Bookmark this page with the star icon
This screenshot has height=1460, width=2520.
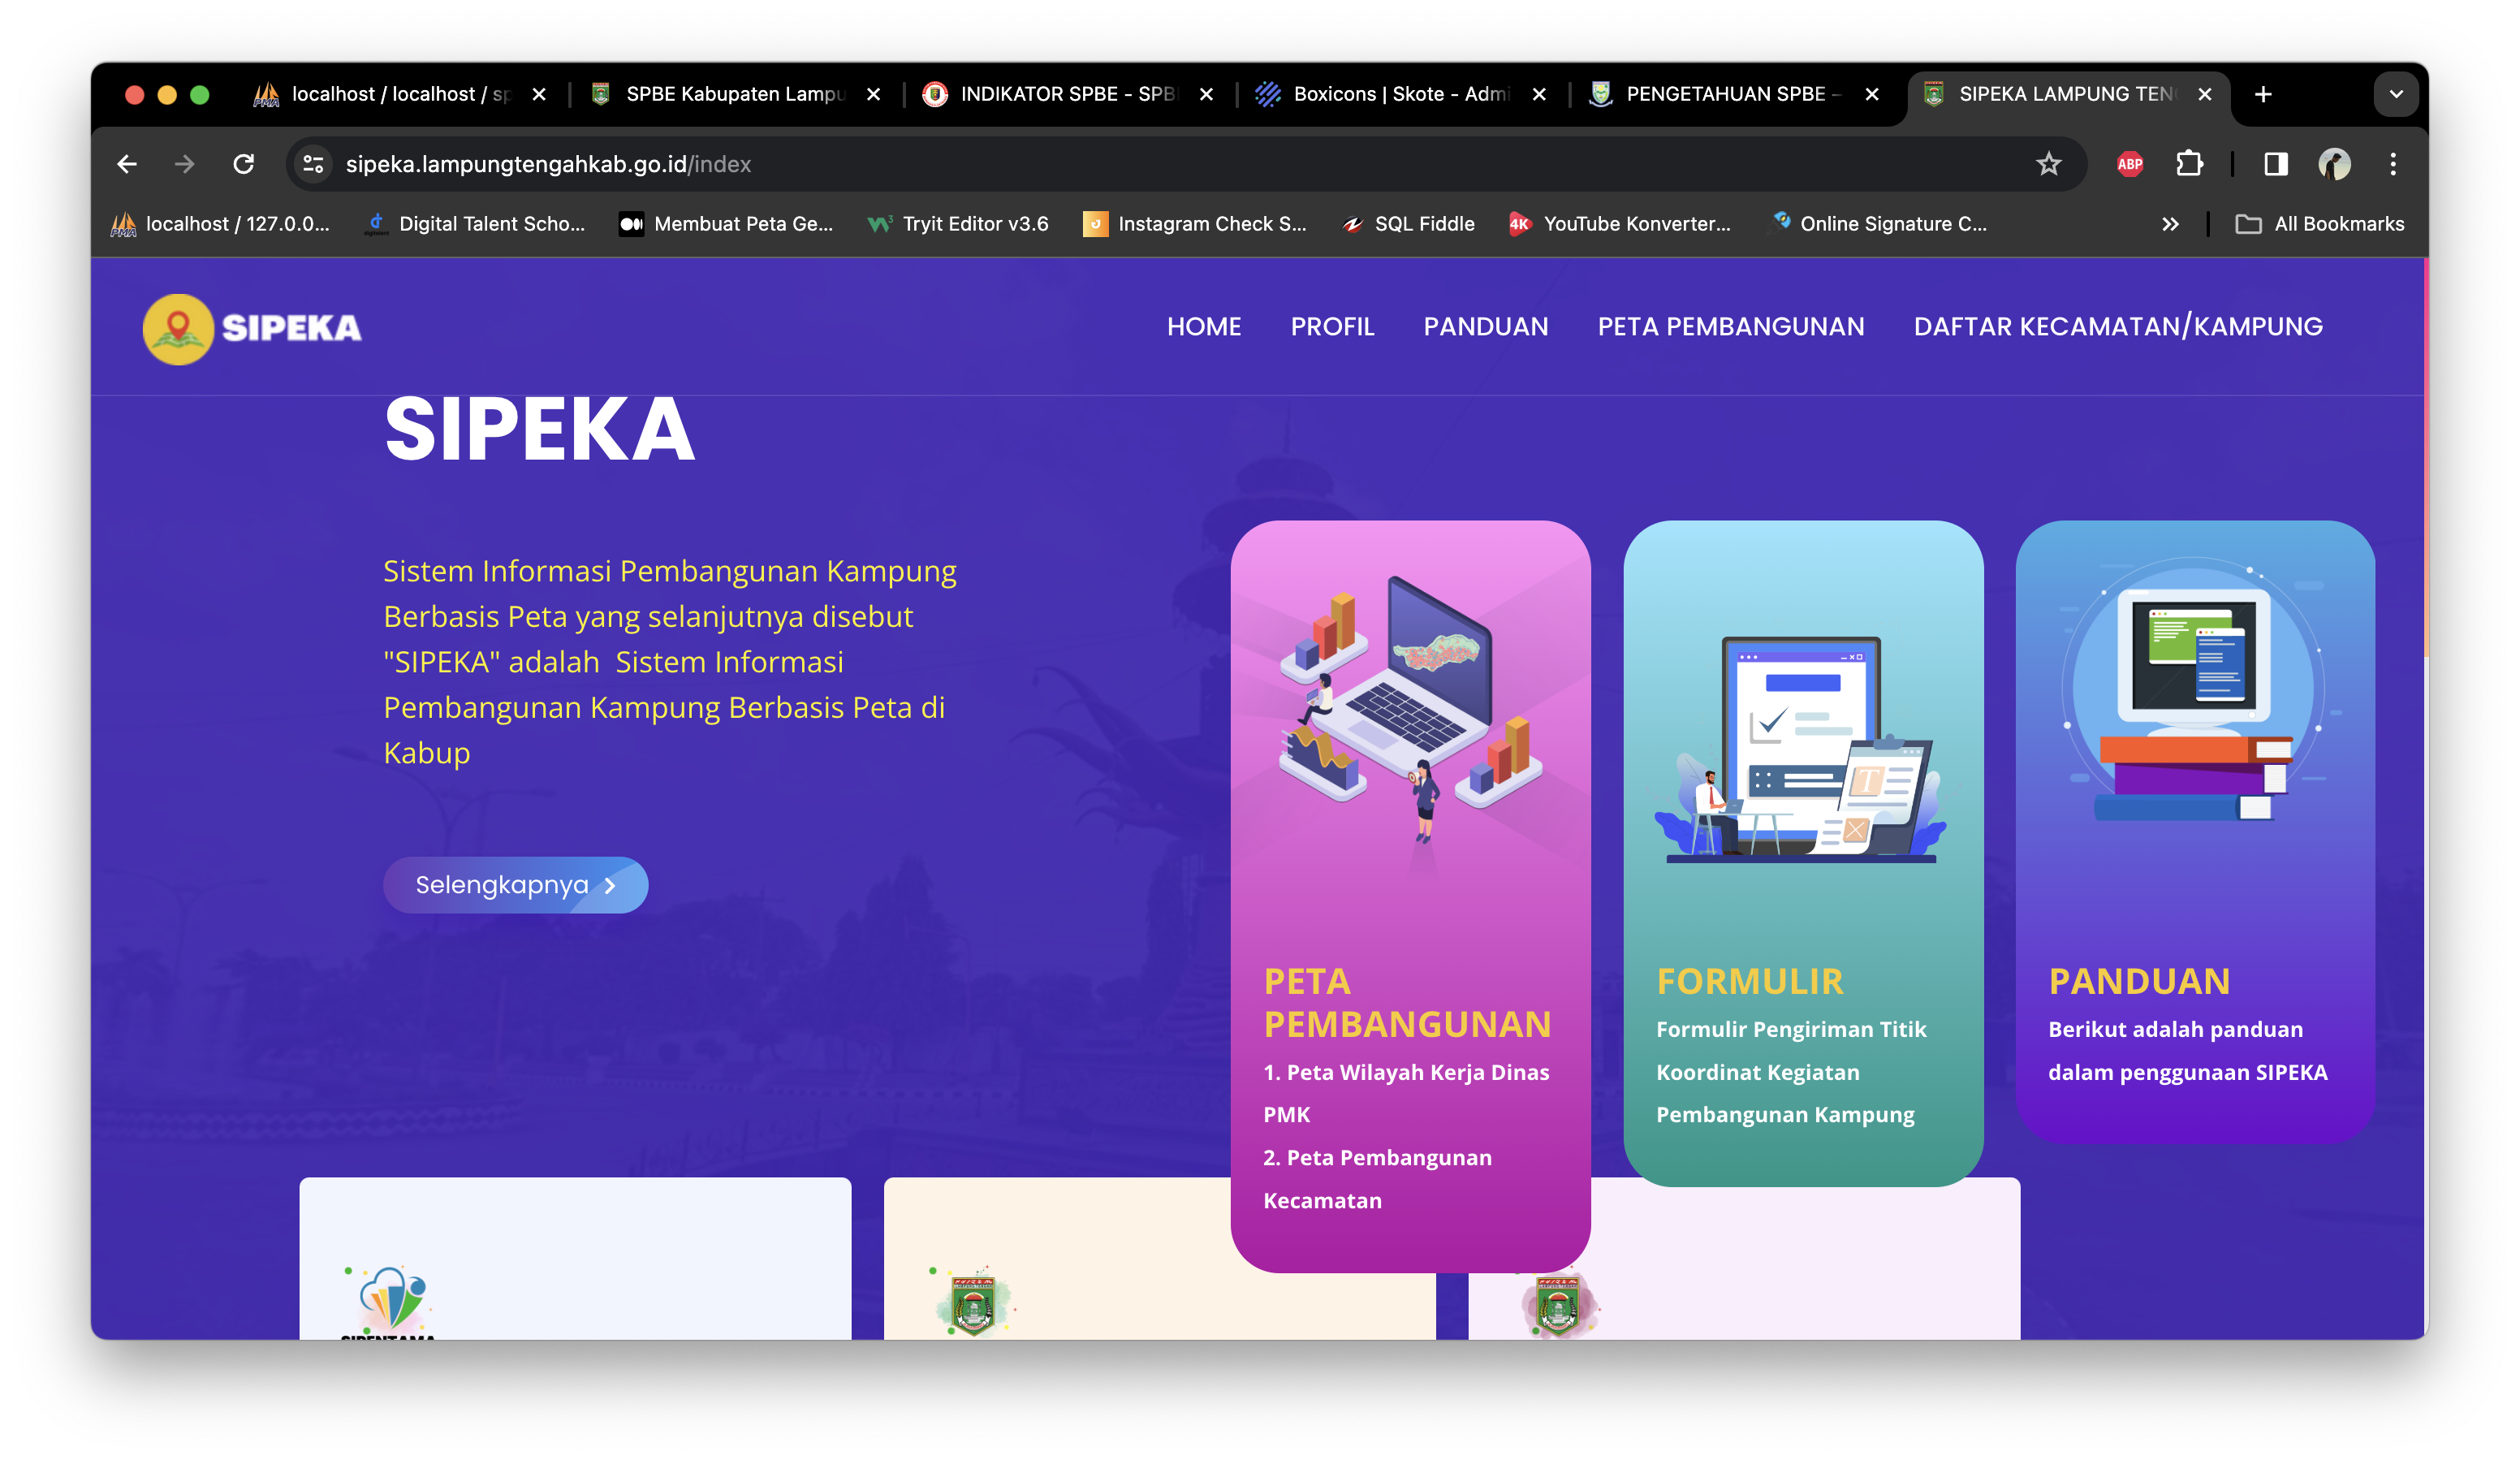coord(2048,164)
